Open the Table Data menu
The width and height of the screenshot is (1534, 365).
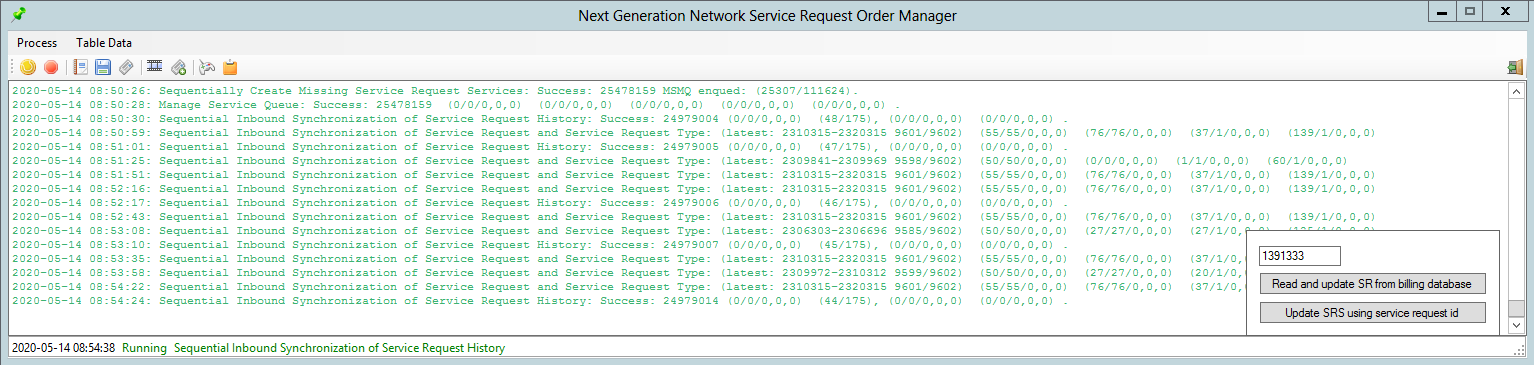point(104,43)
